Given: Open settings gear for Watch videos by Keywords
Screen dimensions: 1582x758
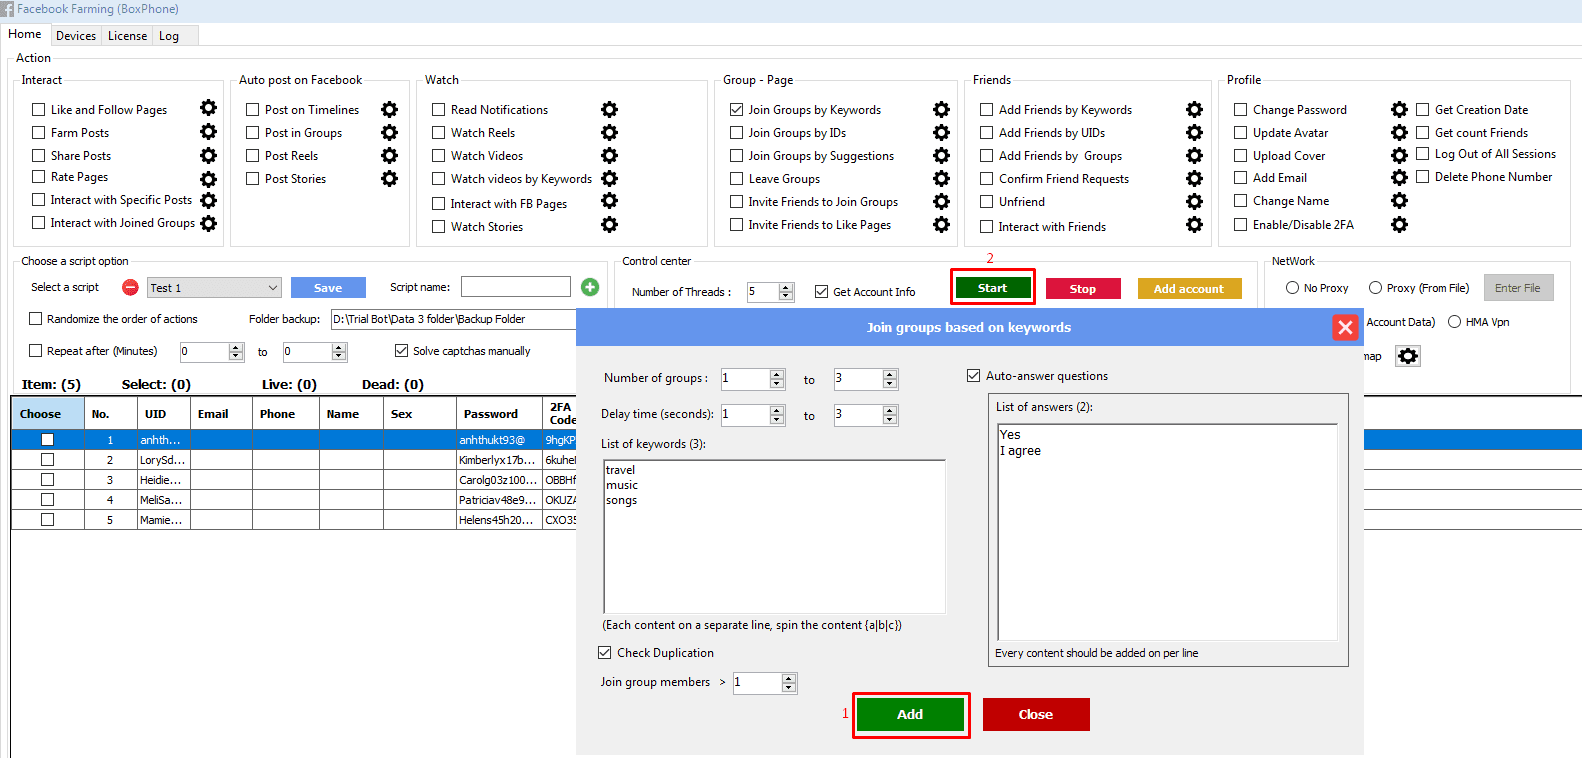Looking at the screenshot, I should click(609, 178).
